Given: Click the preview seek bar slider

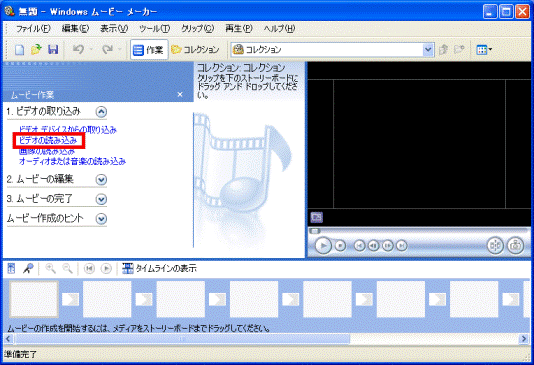Looking at the screenshot, I should [315, 231].
